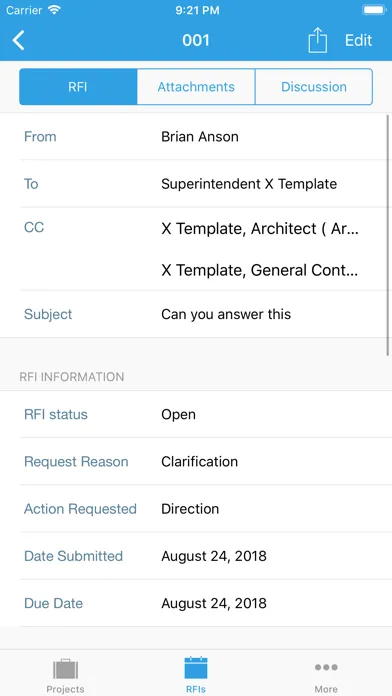Tap the Edit button

click(359, 40)
